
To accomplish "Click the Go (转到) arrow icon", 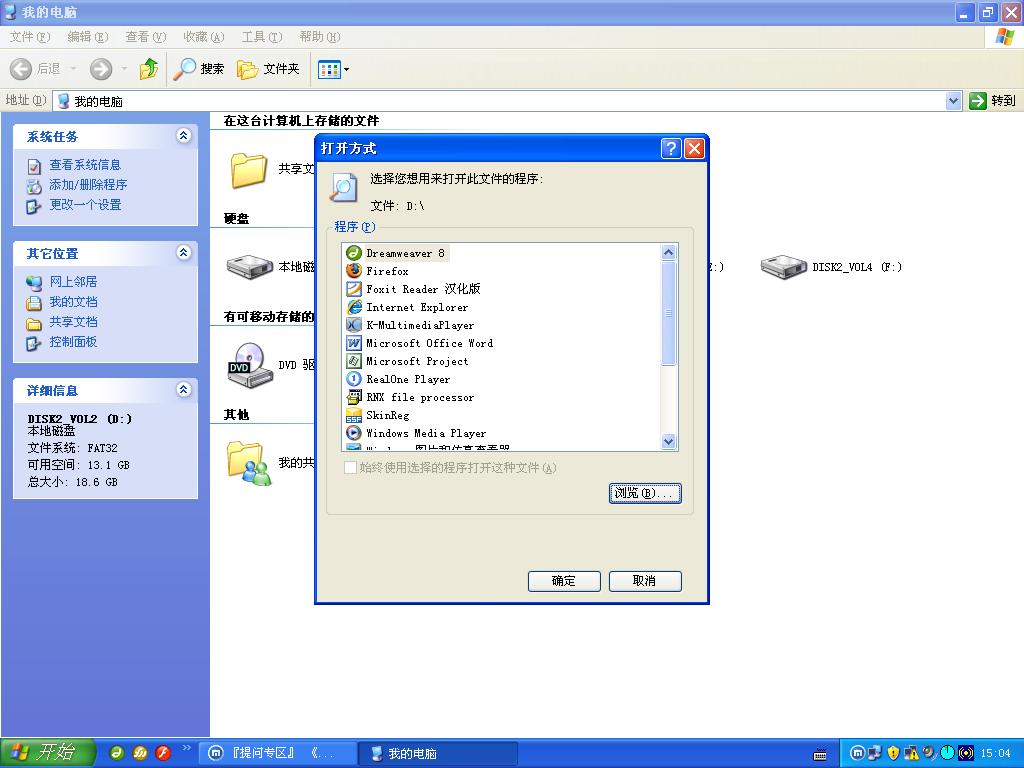I will click(x=978, y=101).
